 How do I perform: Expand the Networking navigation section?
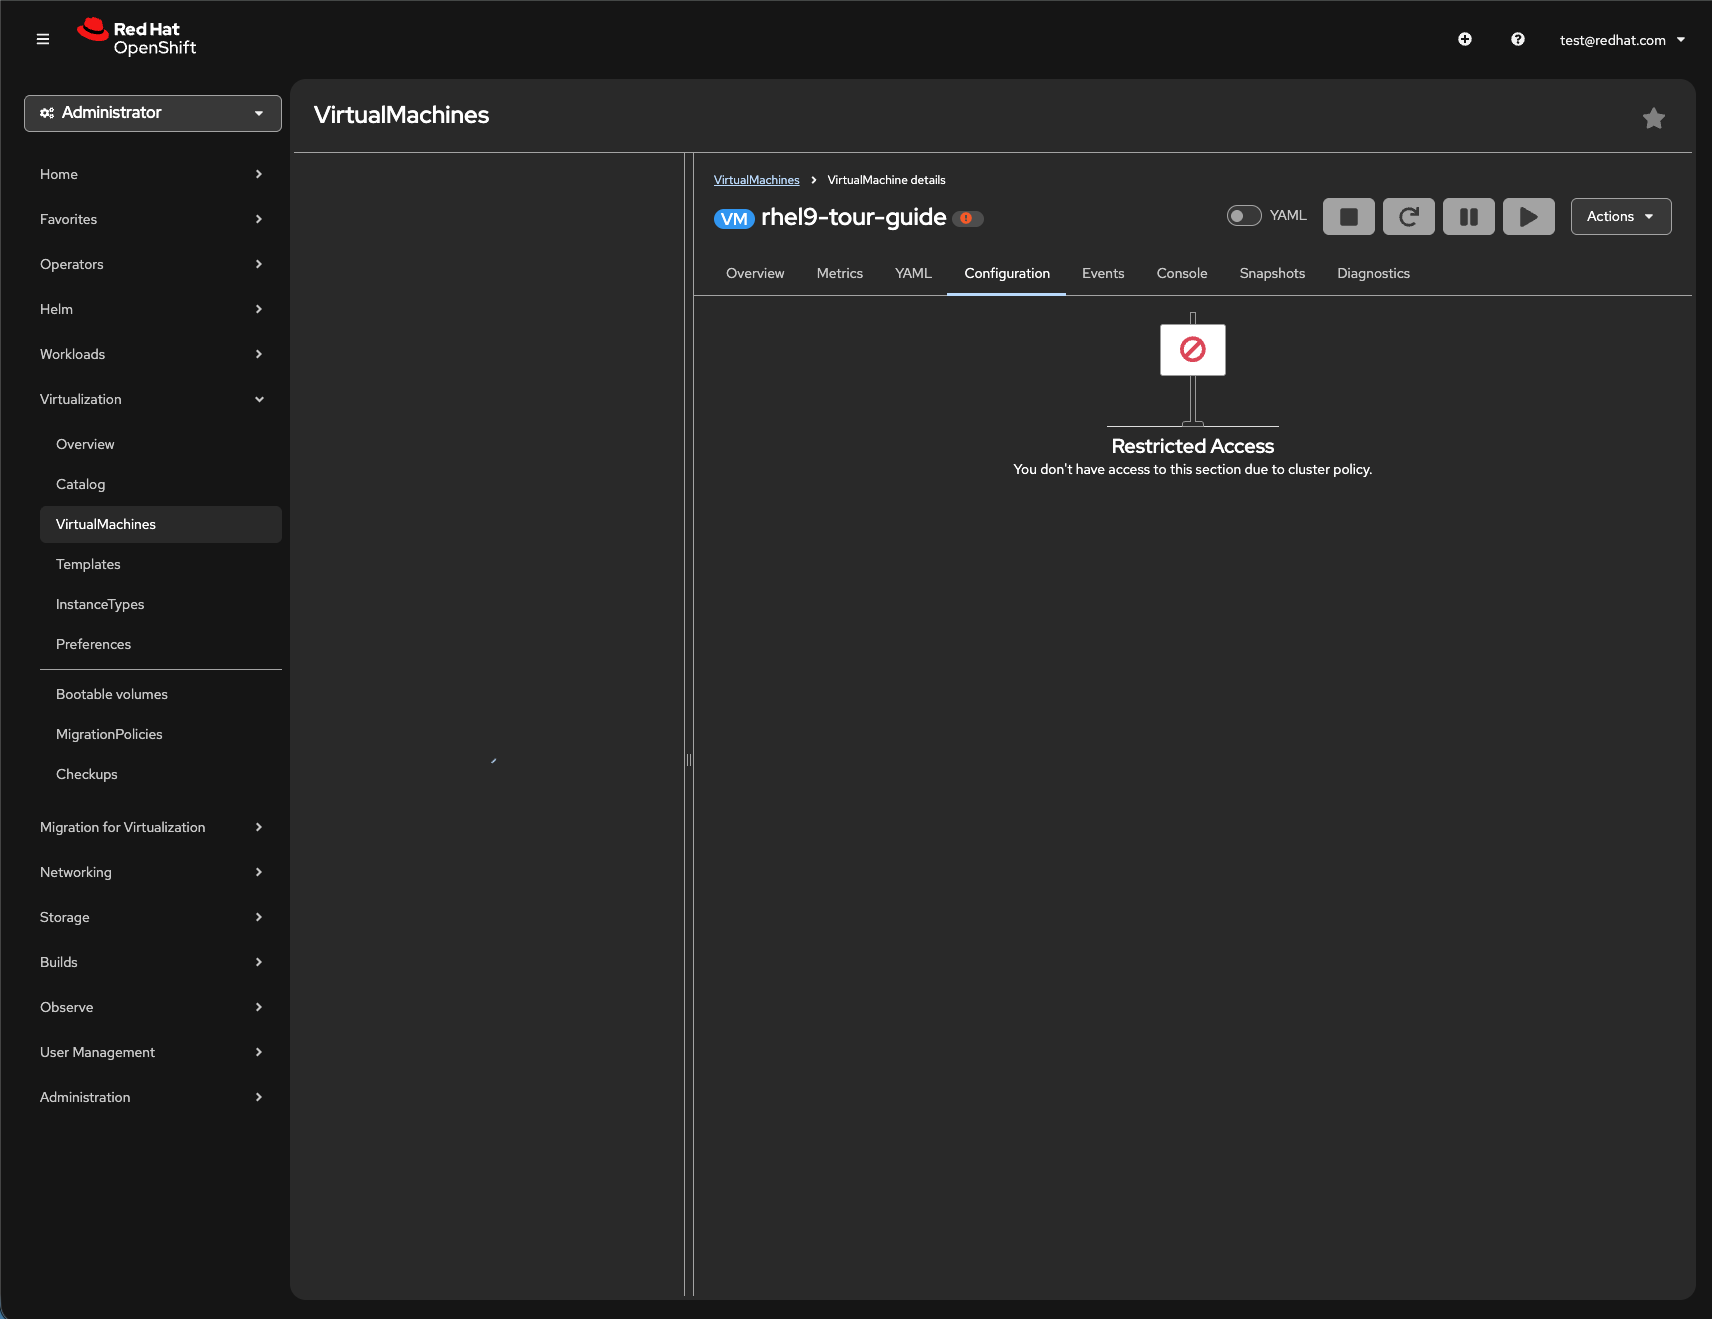(x=153, y=872)
